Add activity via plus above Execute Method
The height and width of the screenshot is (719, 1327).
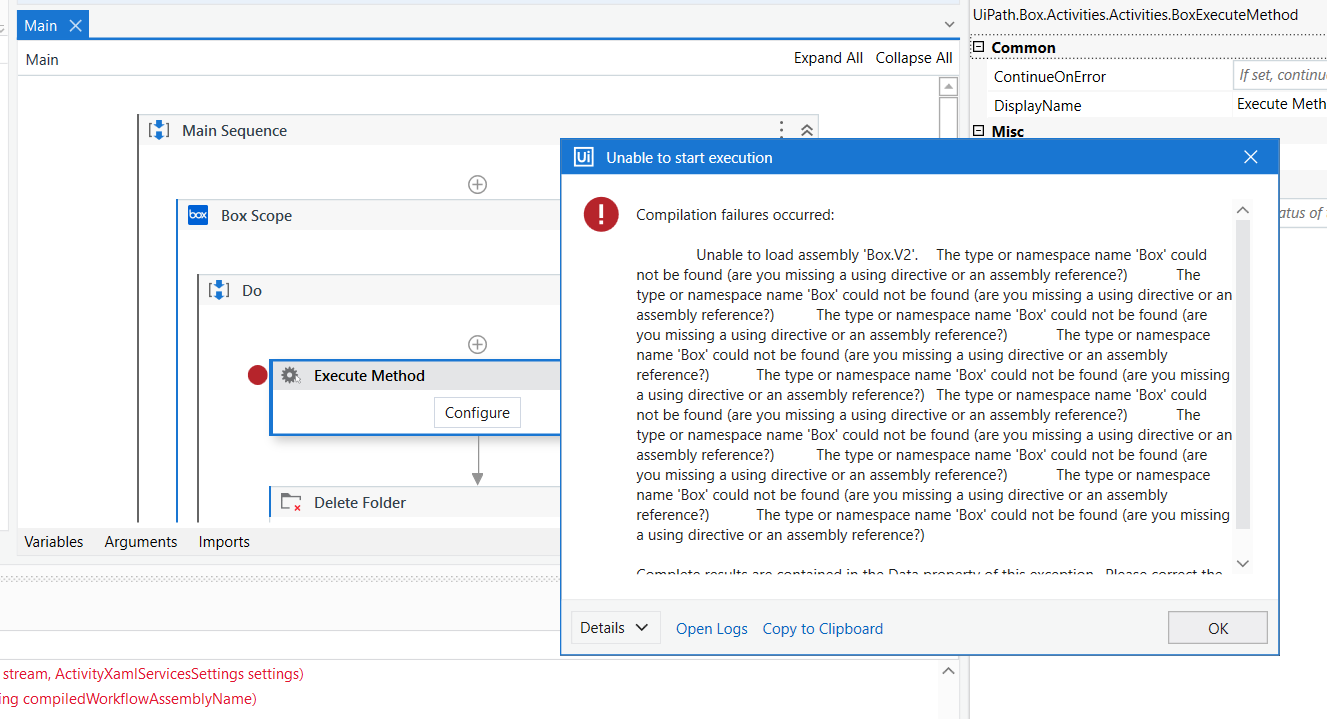pyautogui.click(x=478, y=344)
